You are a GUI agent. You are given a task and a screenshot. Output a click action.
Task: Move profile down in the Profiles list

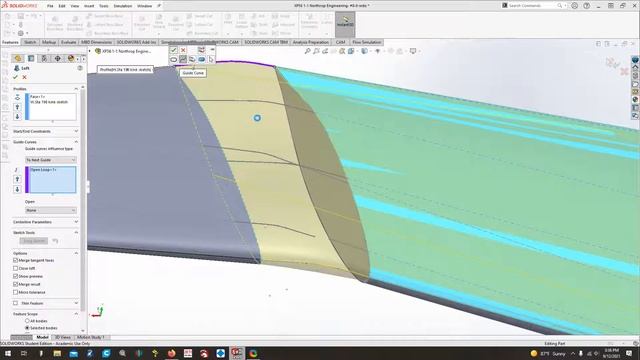click(17, 116)
